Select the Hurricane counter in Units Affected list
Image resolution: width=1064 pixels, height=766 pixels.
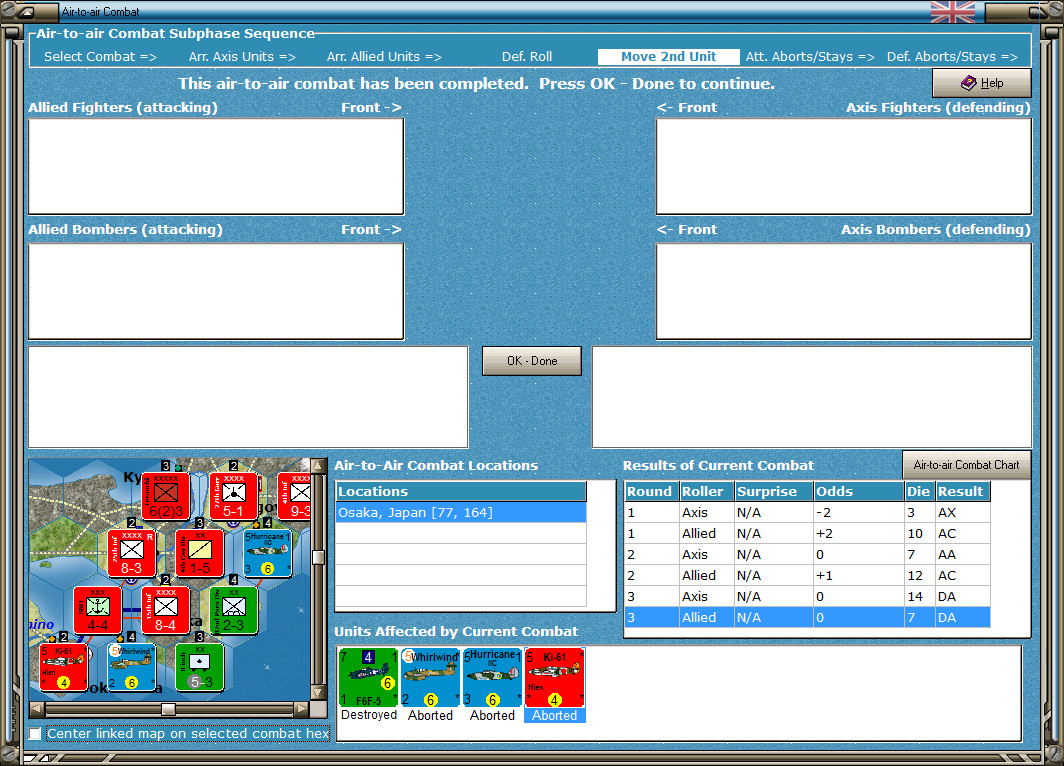point(493,677)
